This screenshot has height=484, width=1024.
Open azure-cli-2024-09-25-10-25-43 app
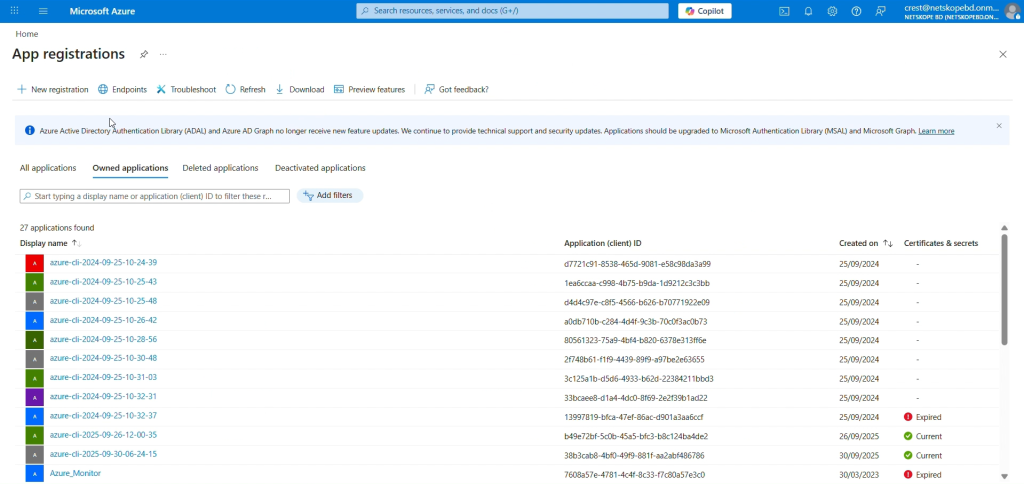click(103, 282)
